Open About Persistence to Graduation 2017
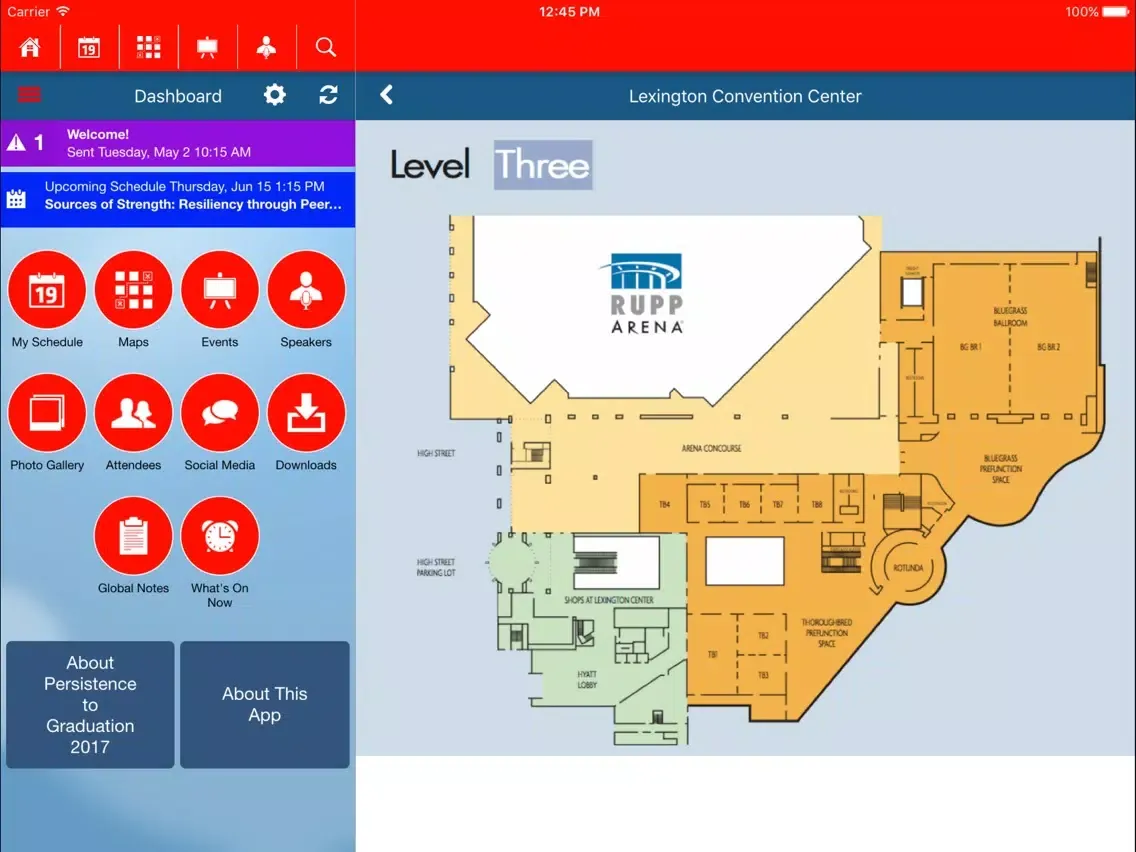The image size is (1136, 852). tap(90, 704)
